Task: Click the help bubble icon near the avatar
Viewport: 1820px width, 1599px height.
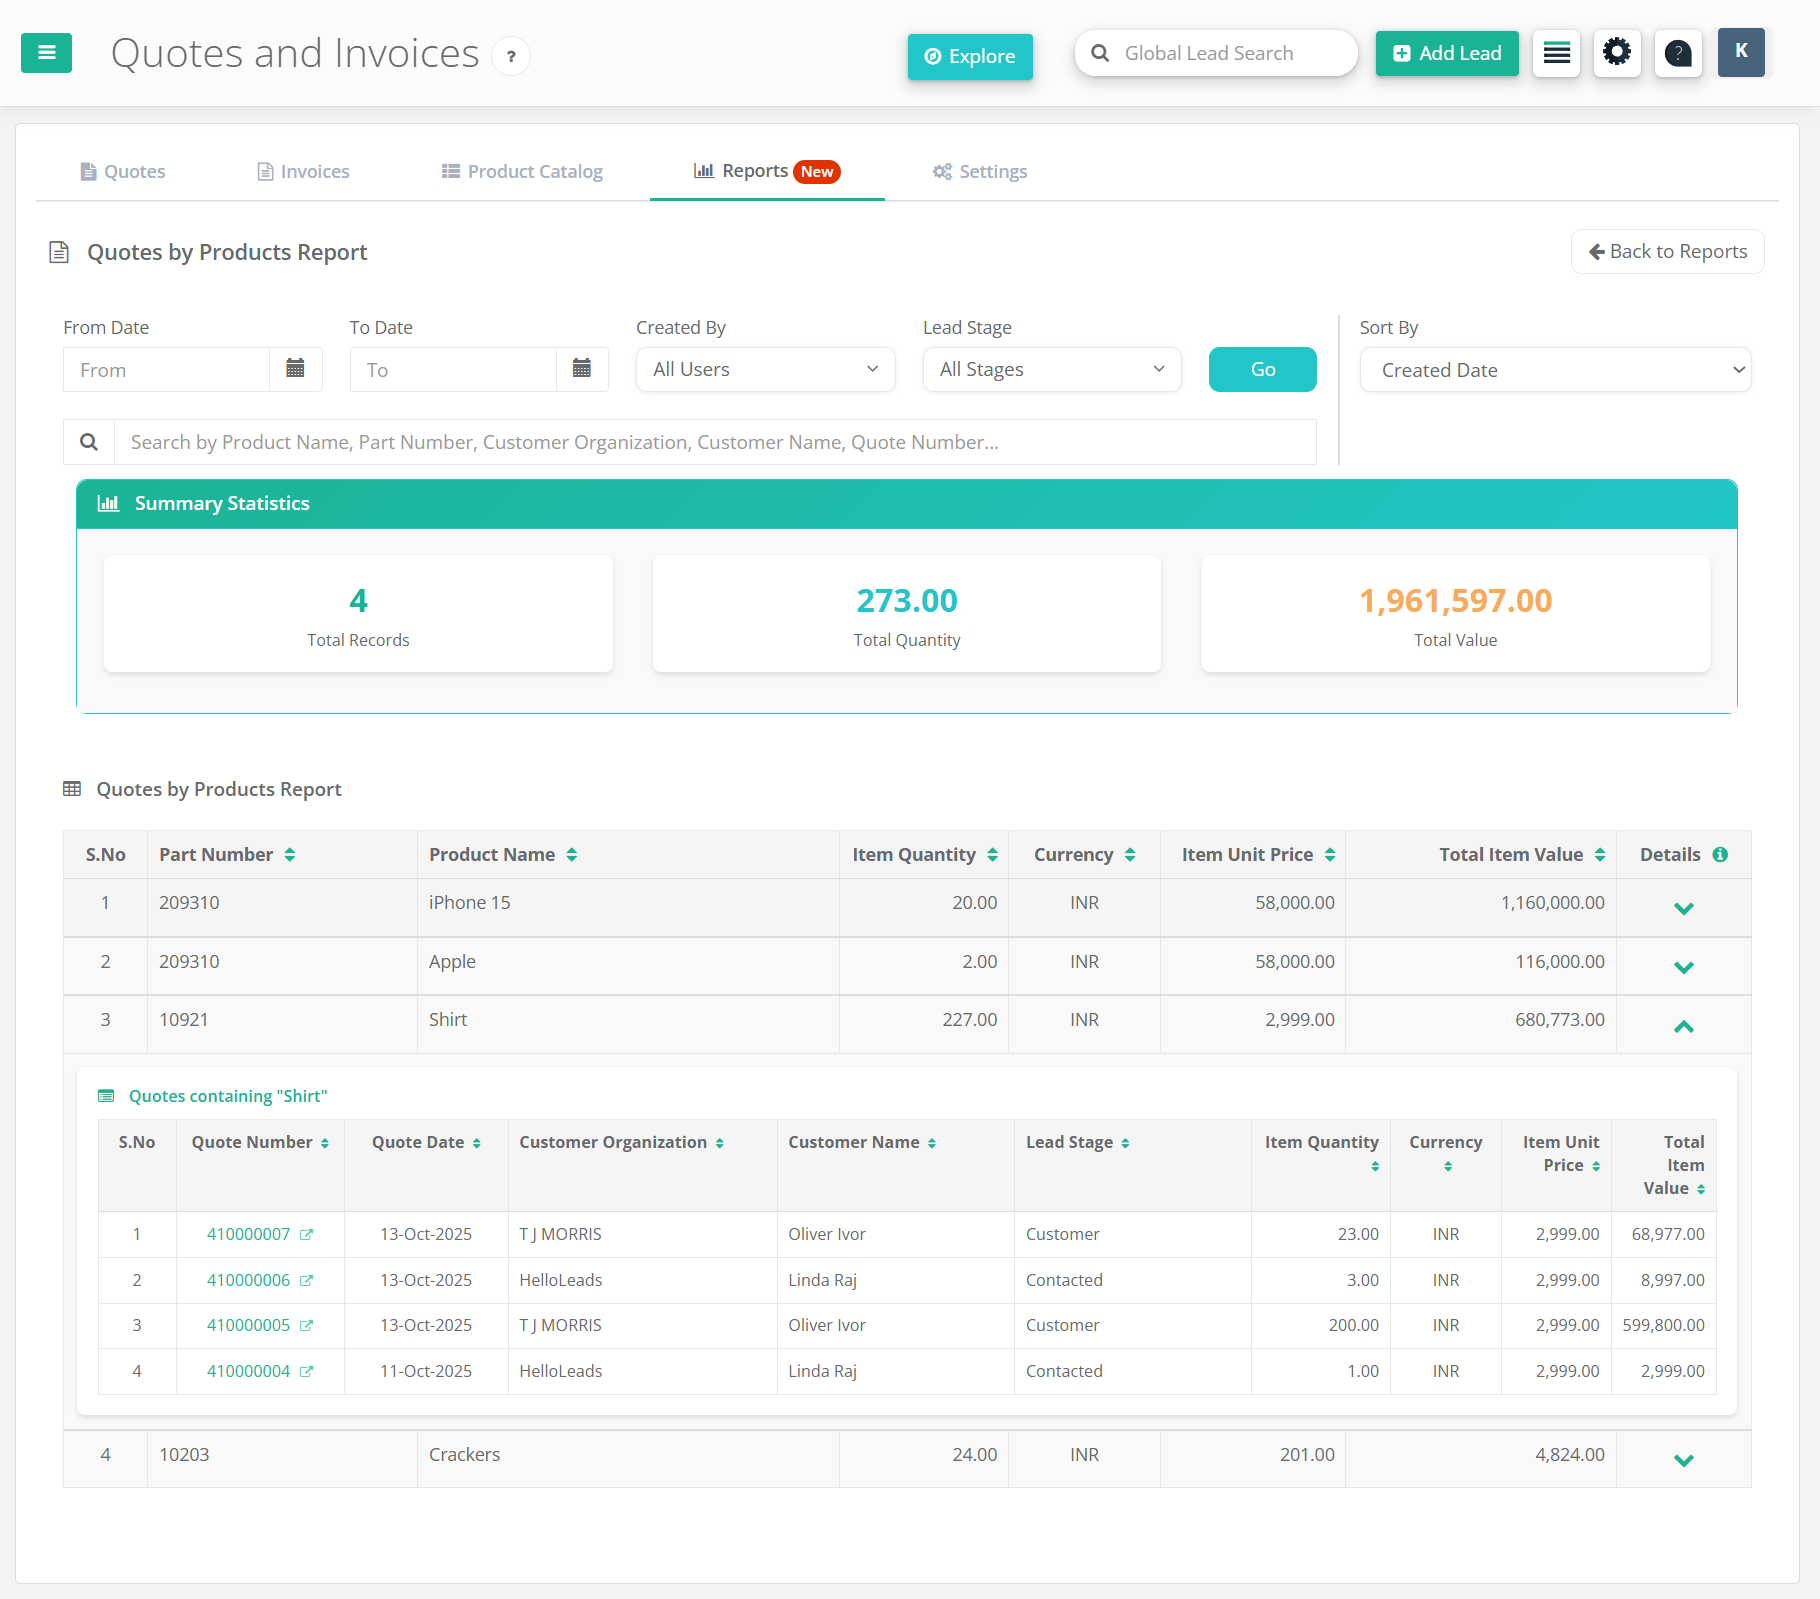Action: click(x=1678, y=53)
